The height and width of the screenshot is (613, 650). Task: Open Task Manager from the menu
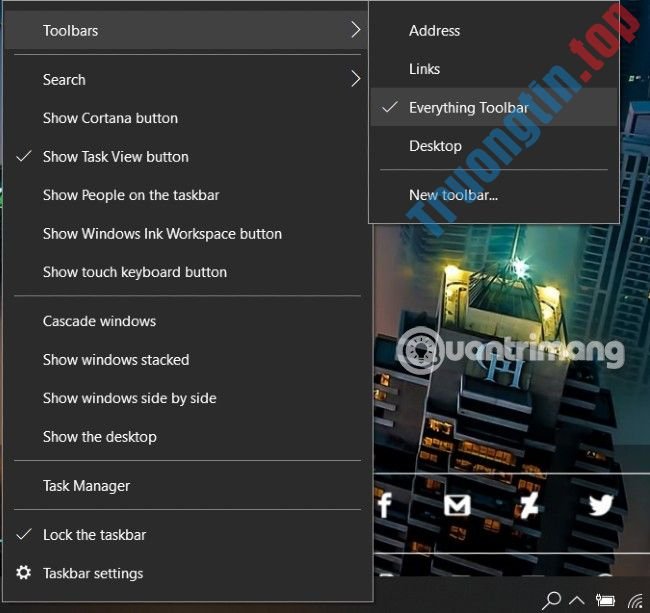tap(187, 486)
